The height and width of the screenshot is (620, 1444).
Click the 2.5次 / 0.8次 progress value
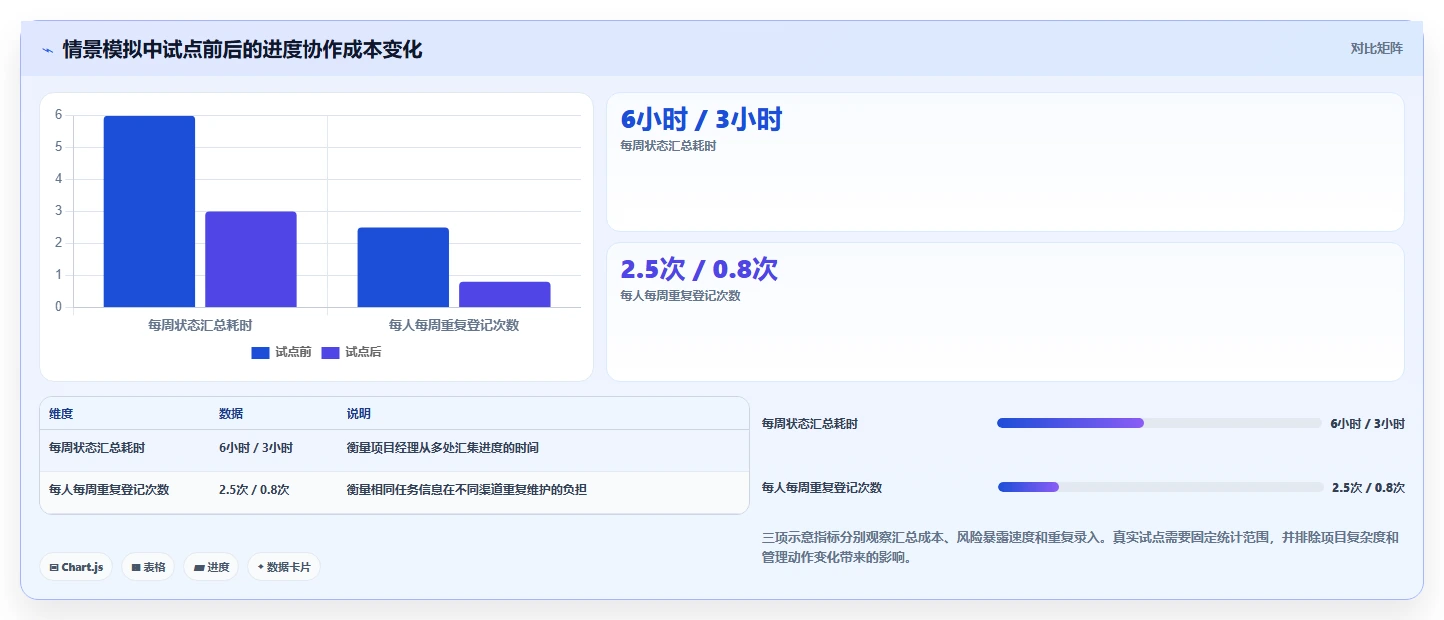point(1368,488)
